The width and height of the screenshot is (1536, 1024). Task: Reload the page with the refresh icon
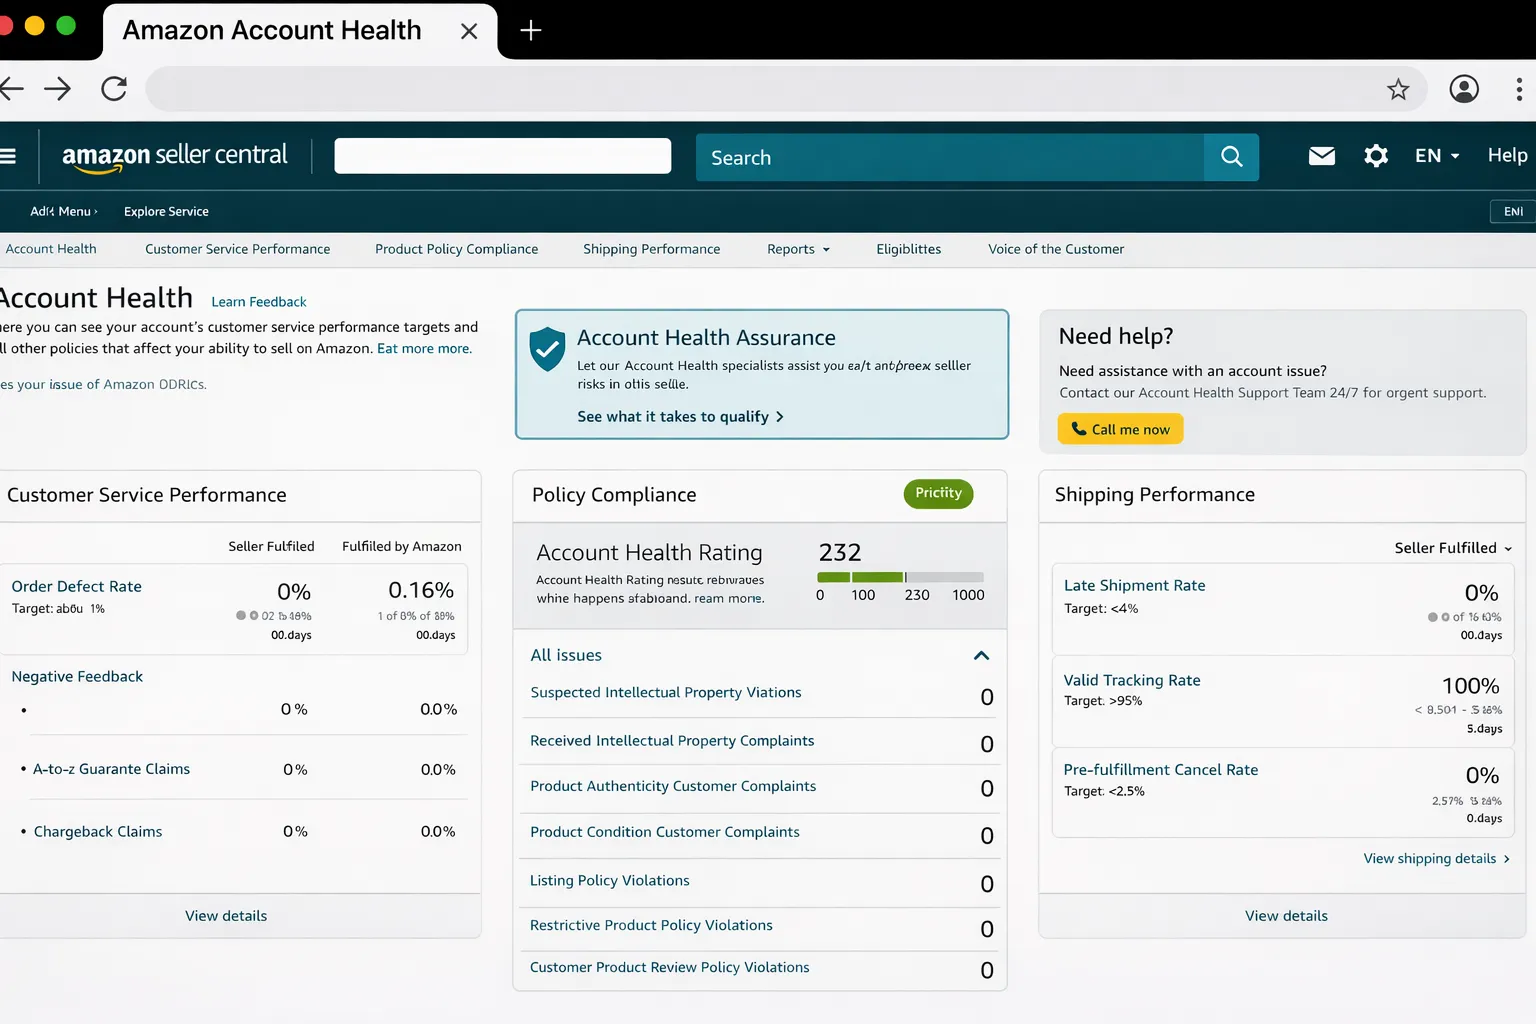click(x=114, y=89)
